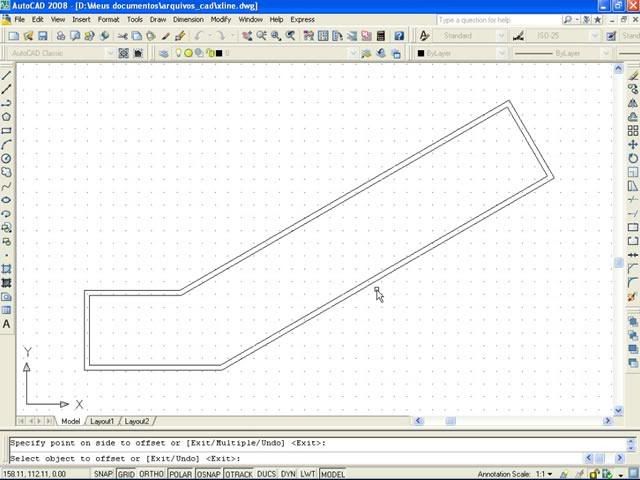Click the Dimension Style icon
The width and height of the screenshot is (640, 480).
(x=518, y=36)
